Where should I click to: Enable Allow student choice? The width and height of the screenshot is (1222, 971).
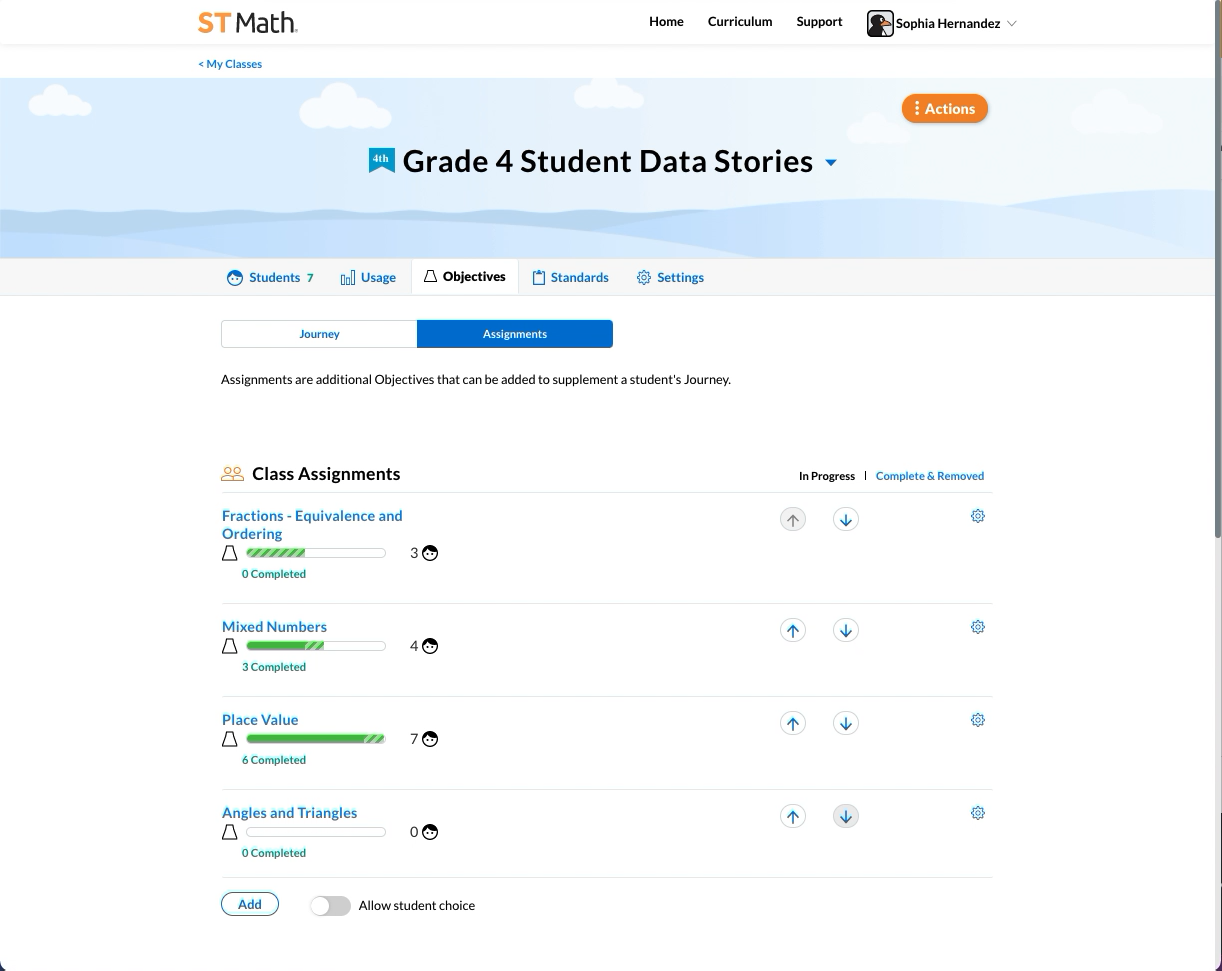[330, 905]
